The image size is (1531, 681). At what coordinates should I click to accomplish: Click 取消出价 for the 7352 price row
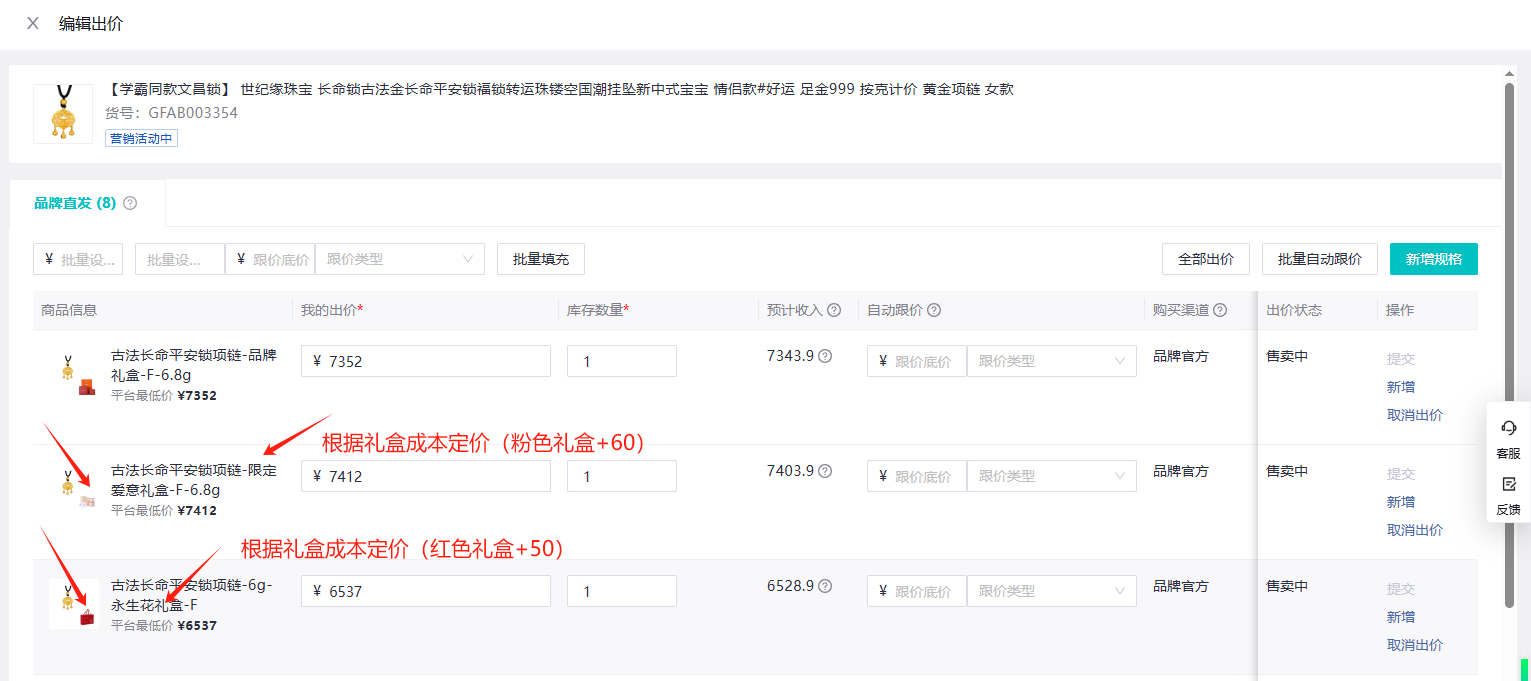point(1414,415)
